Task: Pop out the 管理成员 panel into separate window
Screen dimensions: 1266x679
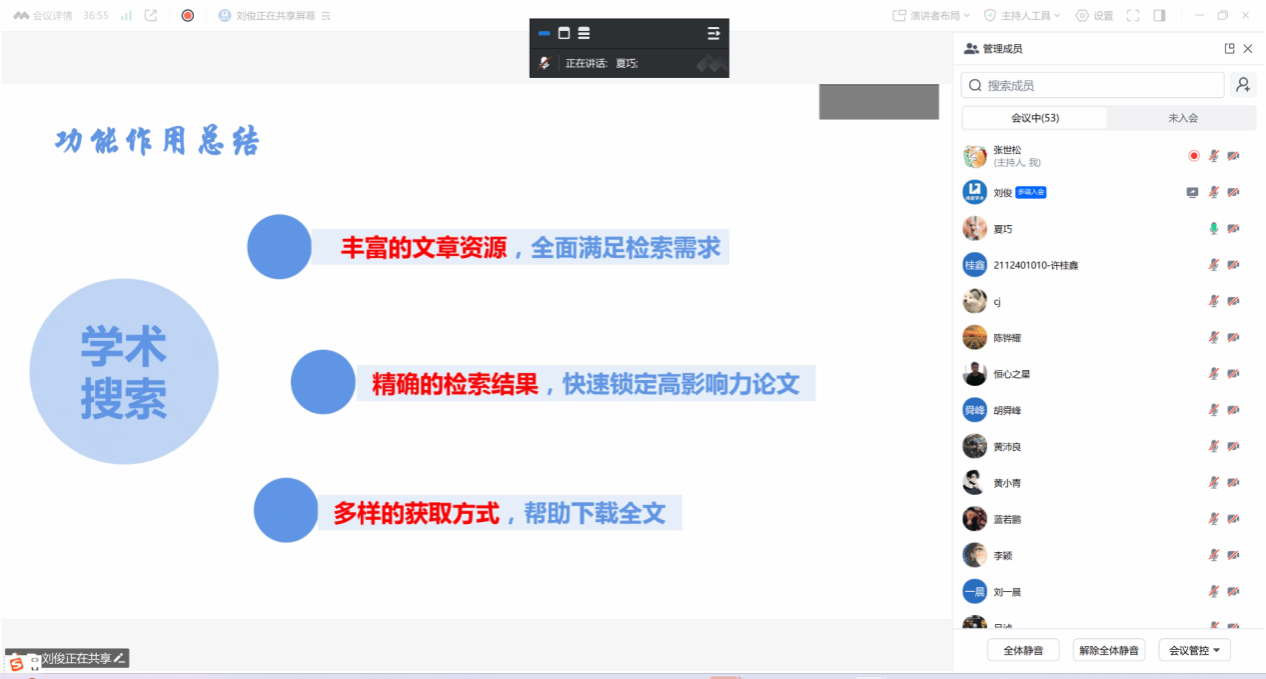Action: (1229, 49)
